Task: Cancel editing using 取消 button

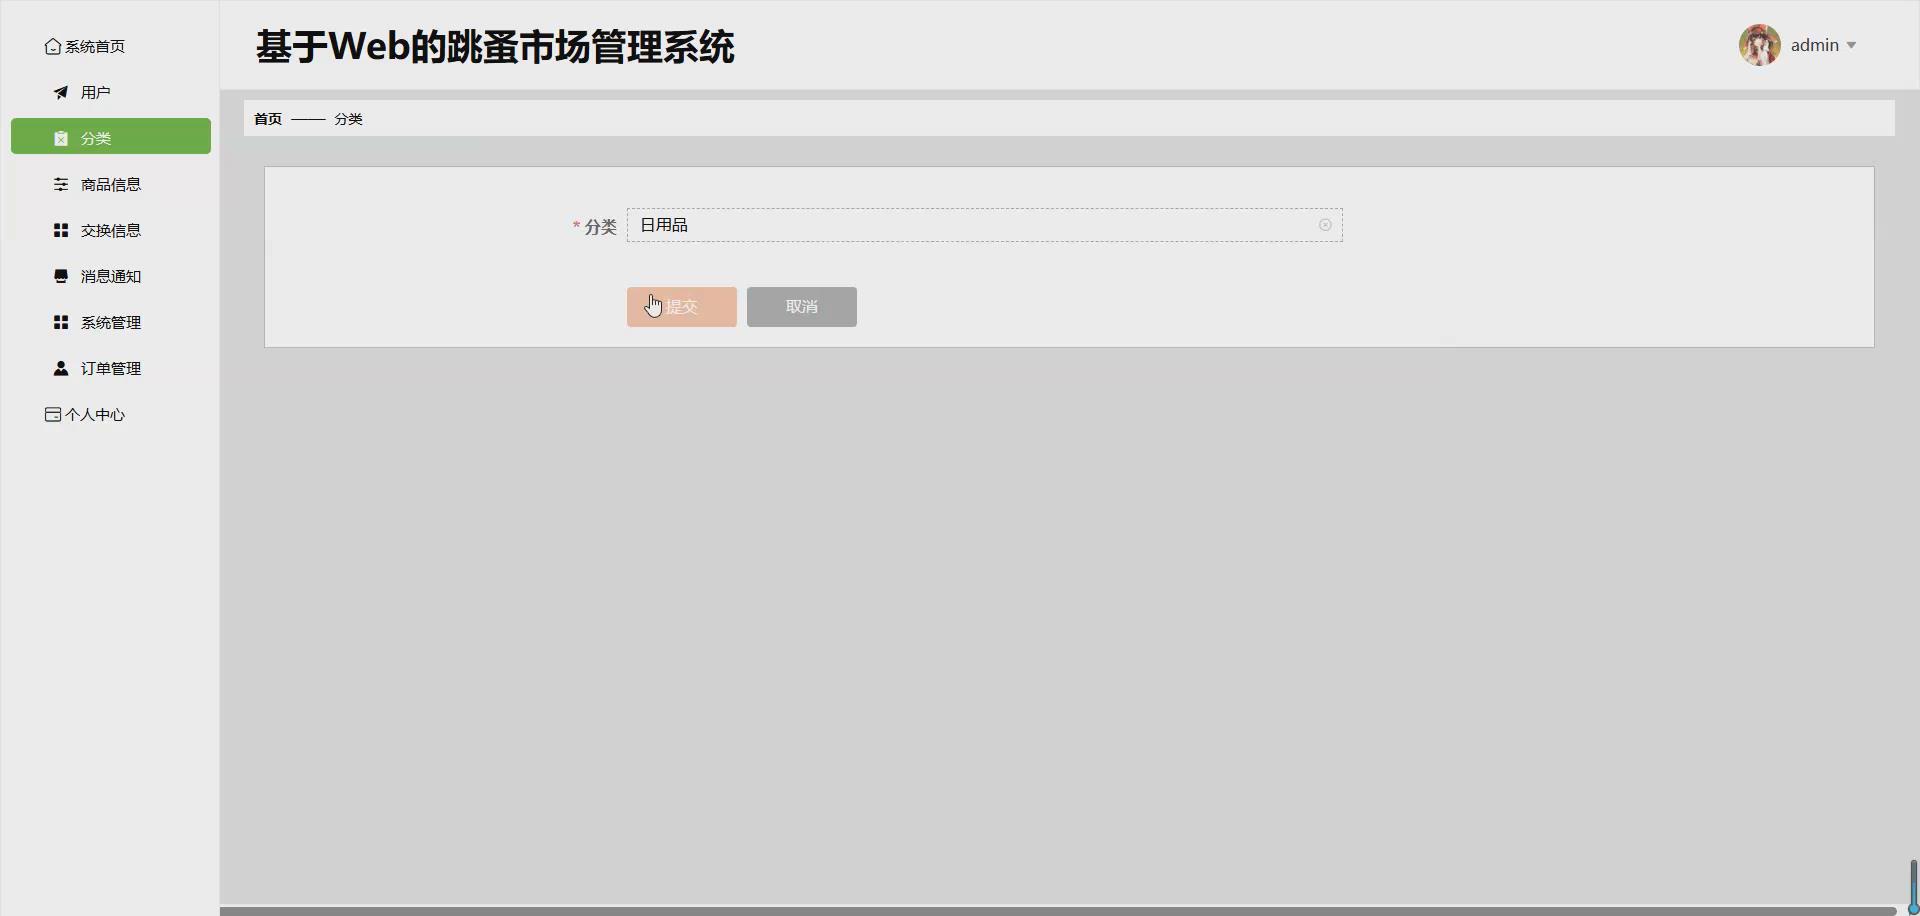Action: 801,306
